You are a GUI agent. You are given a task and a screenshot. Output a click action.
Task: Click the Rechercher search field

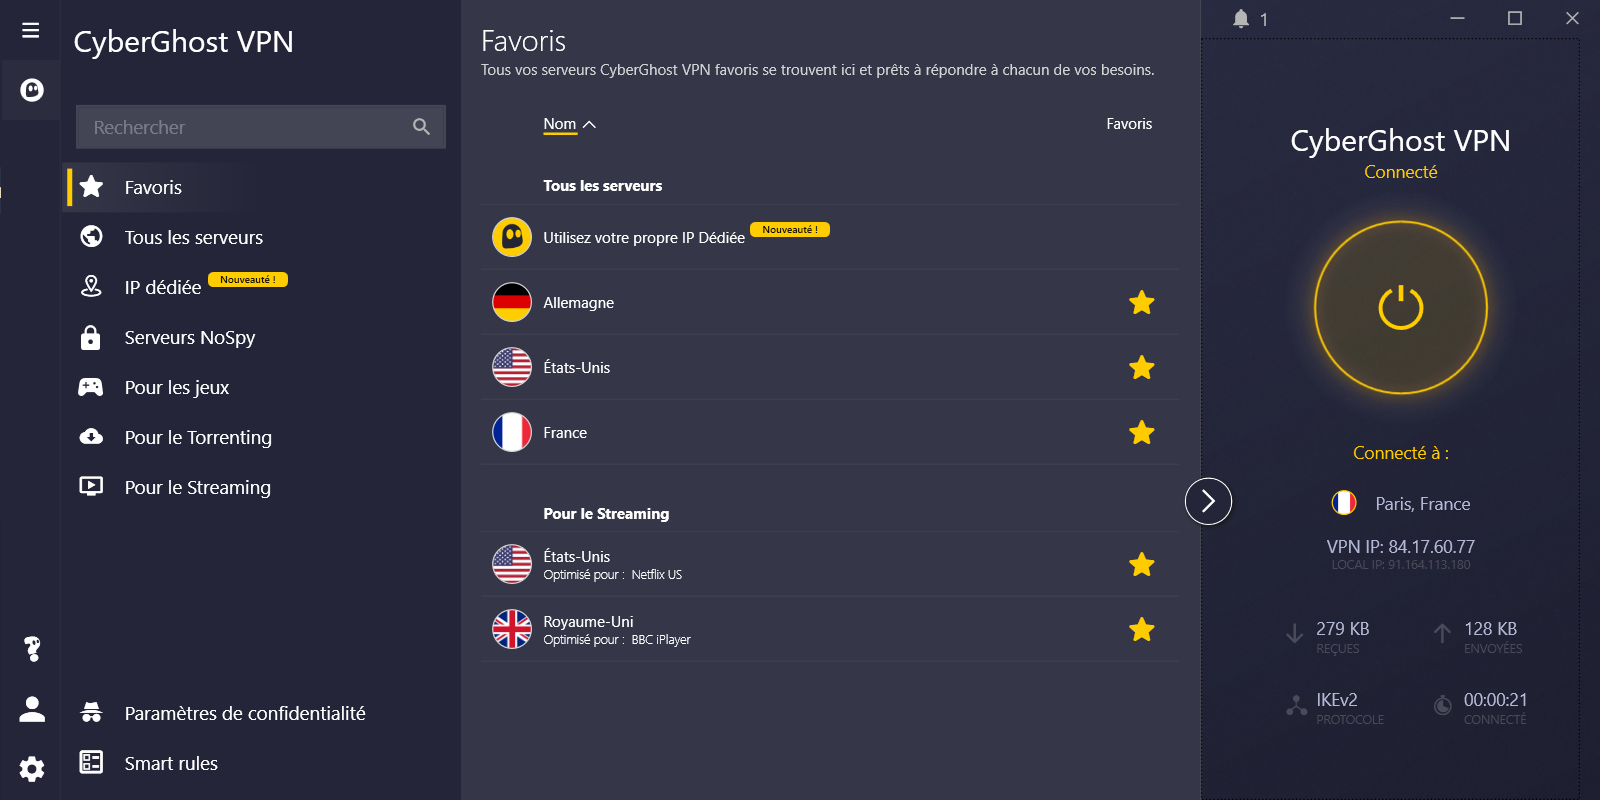tap(240, 127)
